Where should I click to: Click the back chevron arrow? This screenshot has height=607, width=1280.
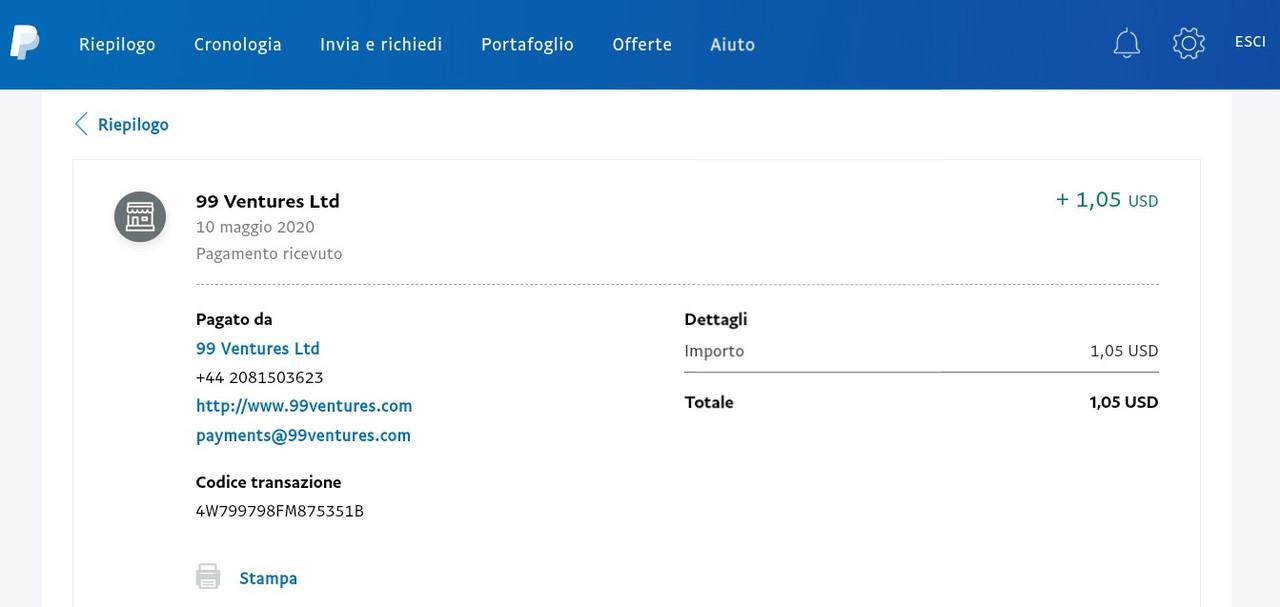(x=81, y=124)
